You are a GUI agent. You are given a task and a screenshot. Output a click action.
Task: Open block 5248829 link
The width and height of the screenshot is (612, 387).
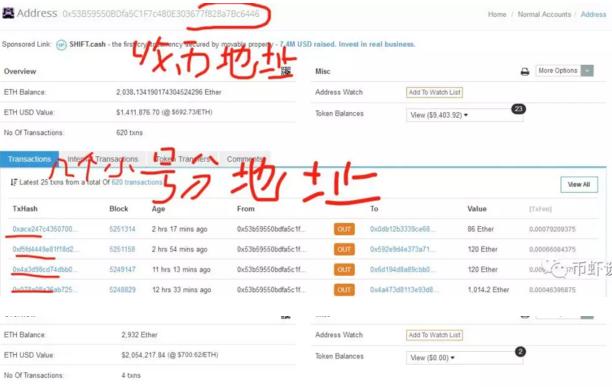122,290
